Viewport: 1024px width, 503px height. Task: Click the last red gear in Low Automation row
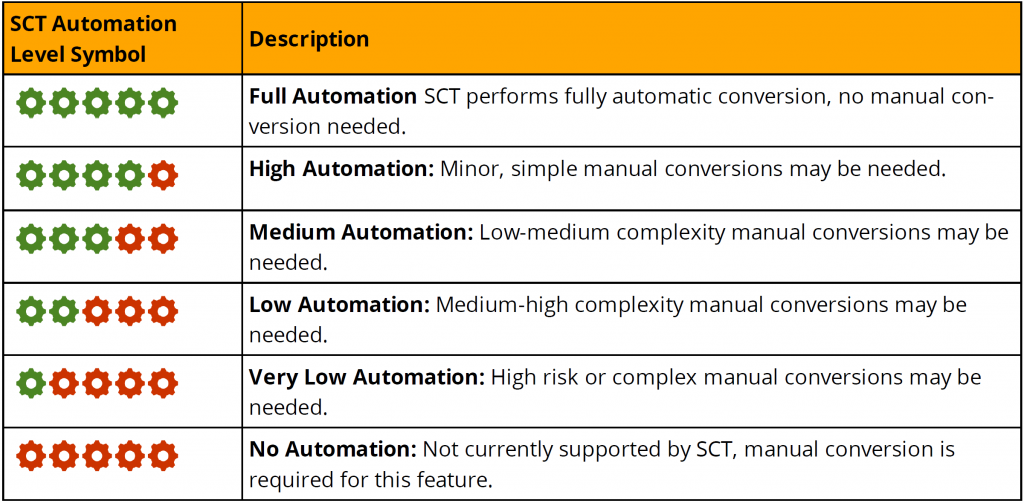coord(162,310)
